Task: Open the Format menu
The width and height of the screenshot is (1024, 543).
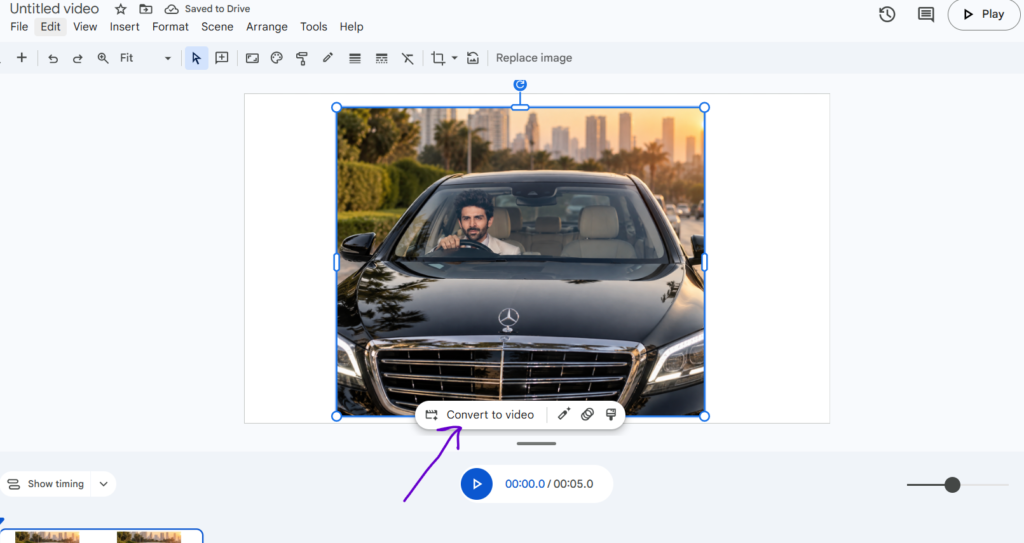Action: [x=170, y=27]
